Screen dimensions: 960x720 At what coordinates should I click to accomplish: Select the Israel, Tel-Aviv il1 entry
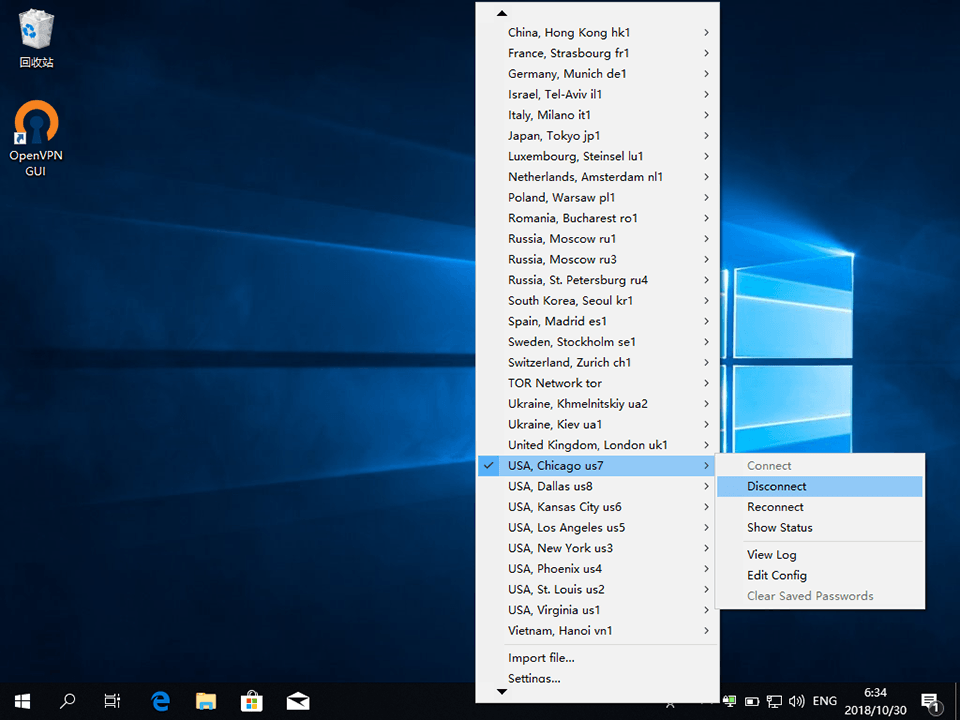(x=598, y=94)
